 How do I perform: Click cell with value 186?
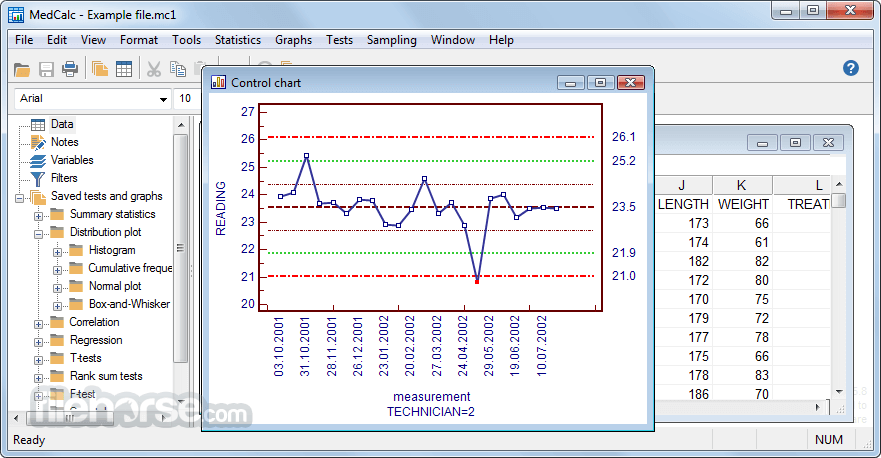tap(698, 394)
